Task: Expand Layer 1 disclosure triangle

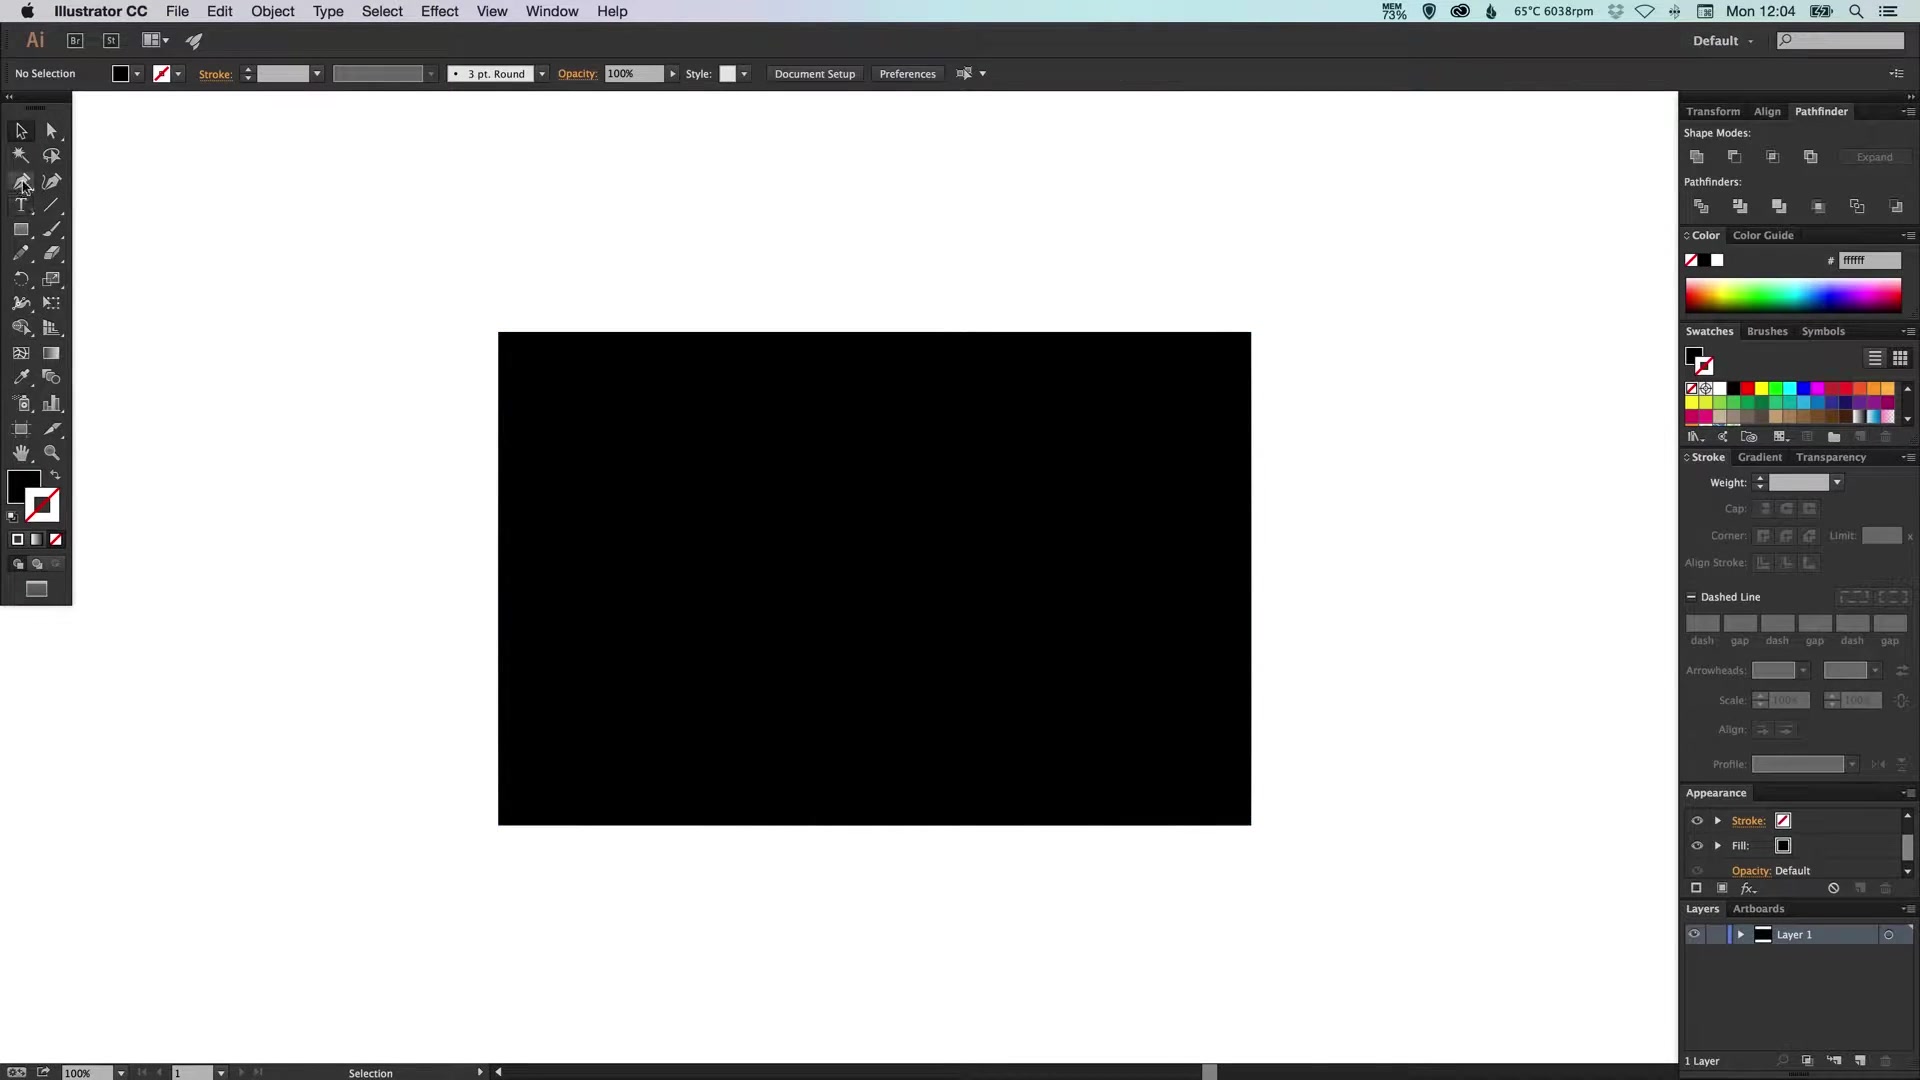Action: tap(1740, 935)
